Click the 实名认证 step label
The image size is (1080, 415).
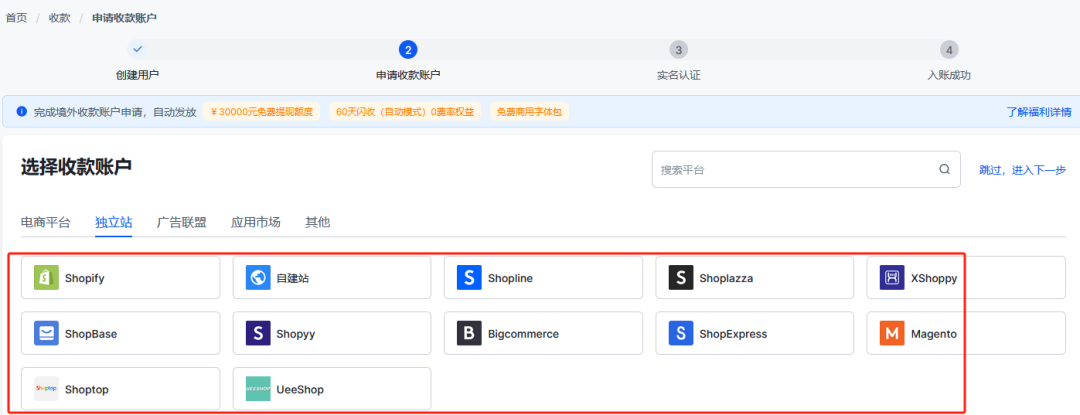click(x=678, y=76)
